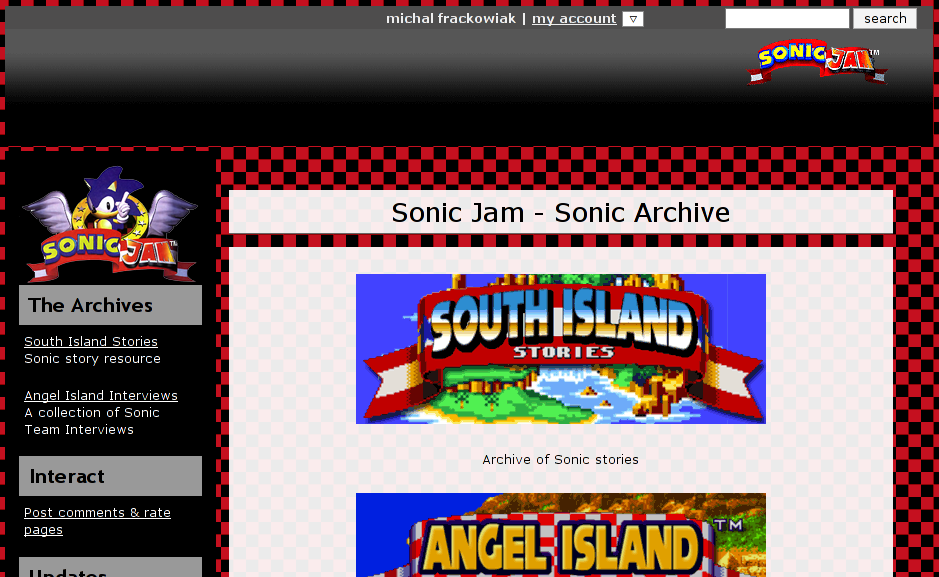Select the user name michal frackowiak
This screenshot has height=577, width=939.
[450, 19]
